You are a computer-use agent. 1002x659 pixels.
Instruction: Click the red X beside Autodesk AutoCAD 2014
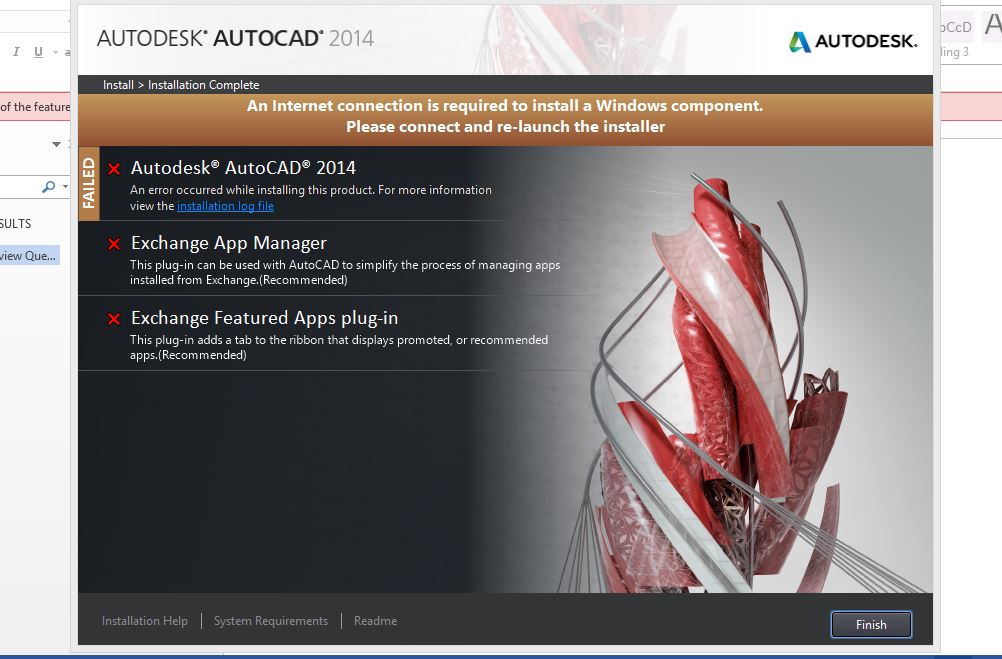coord(113,167)
